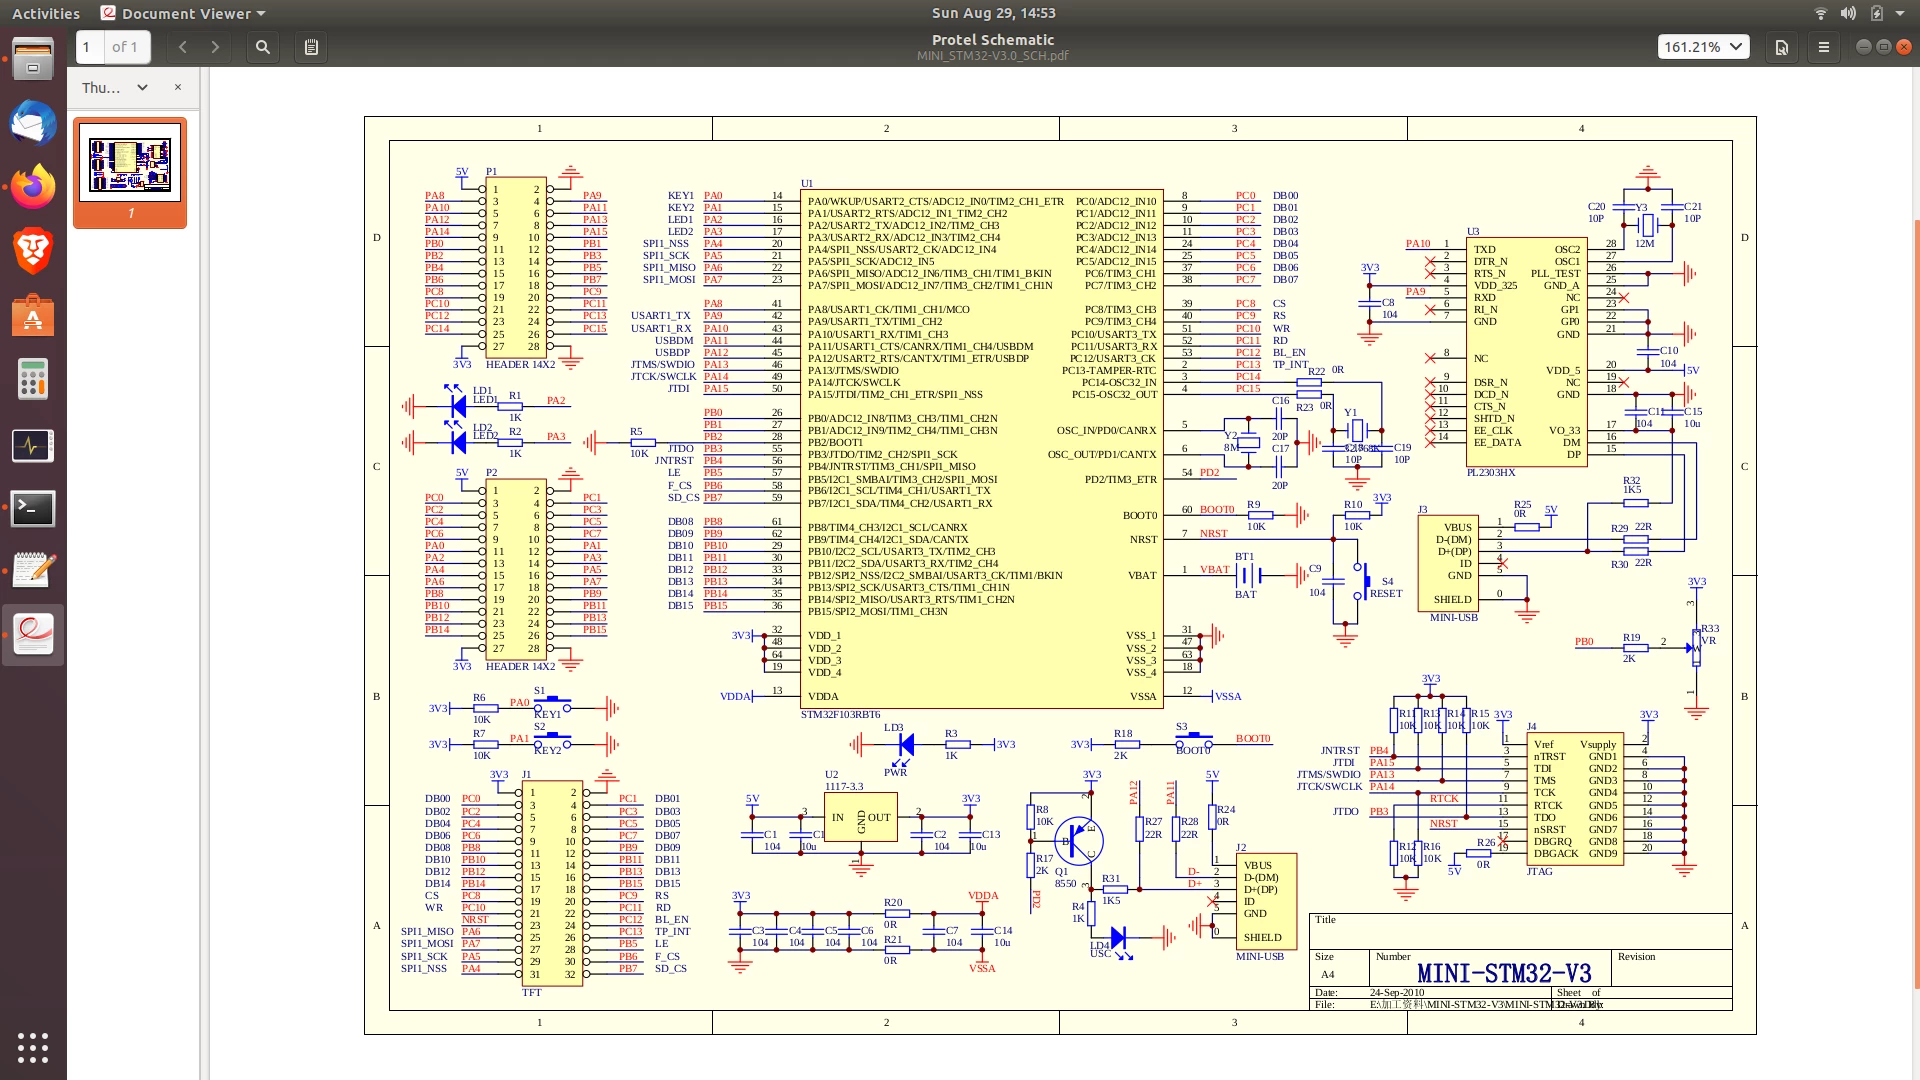Open Terminal from the dock
Image resolution: width=1920 pixels, height=1080 pixels.
point(33,508)
